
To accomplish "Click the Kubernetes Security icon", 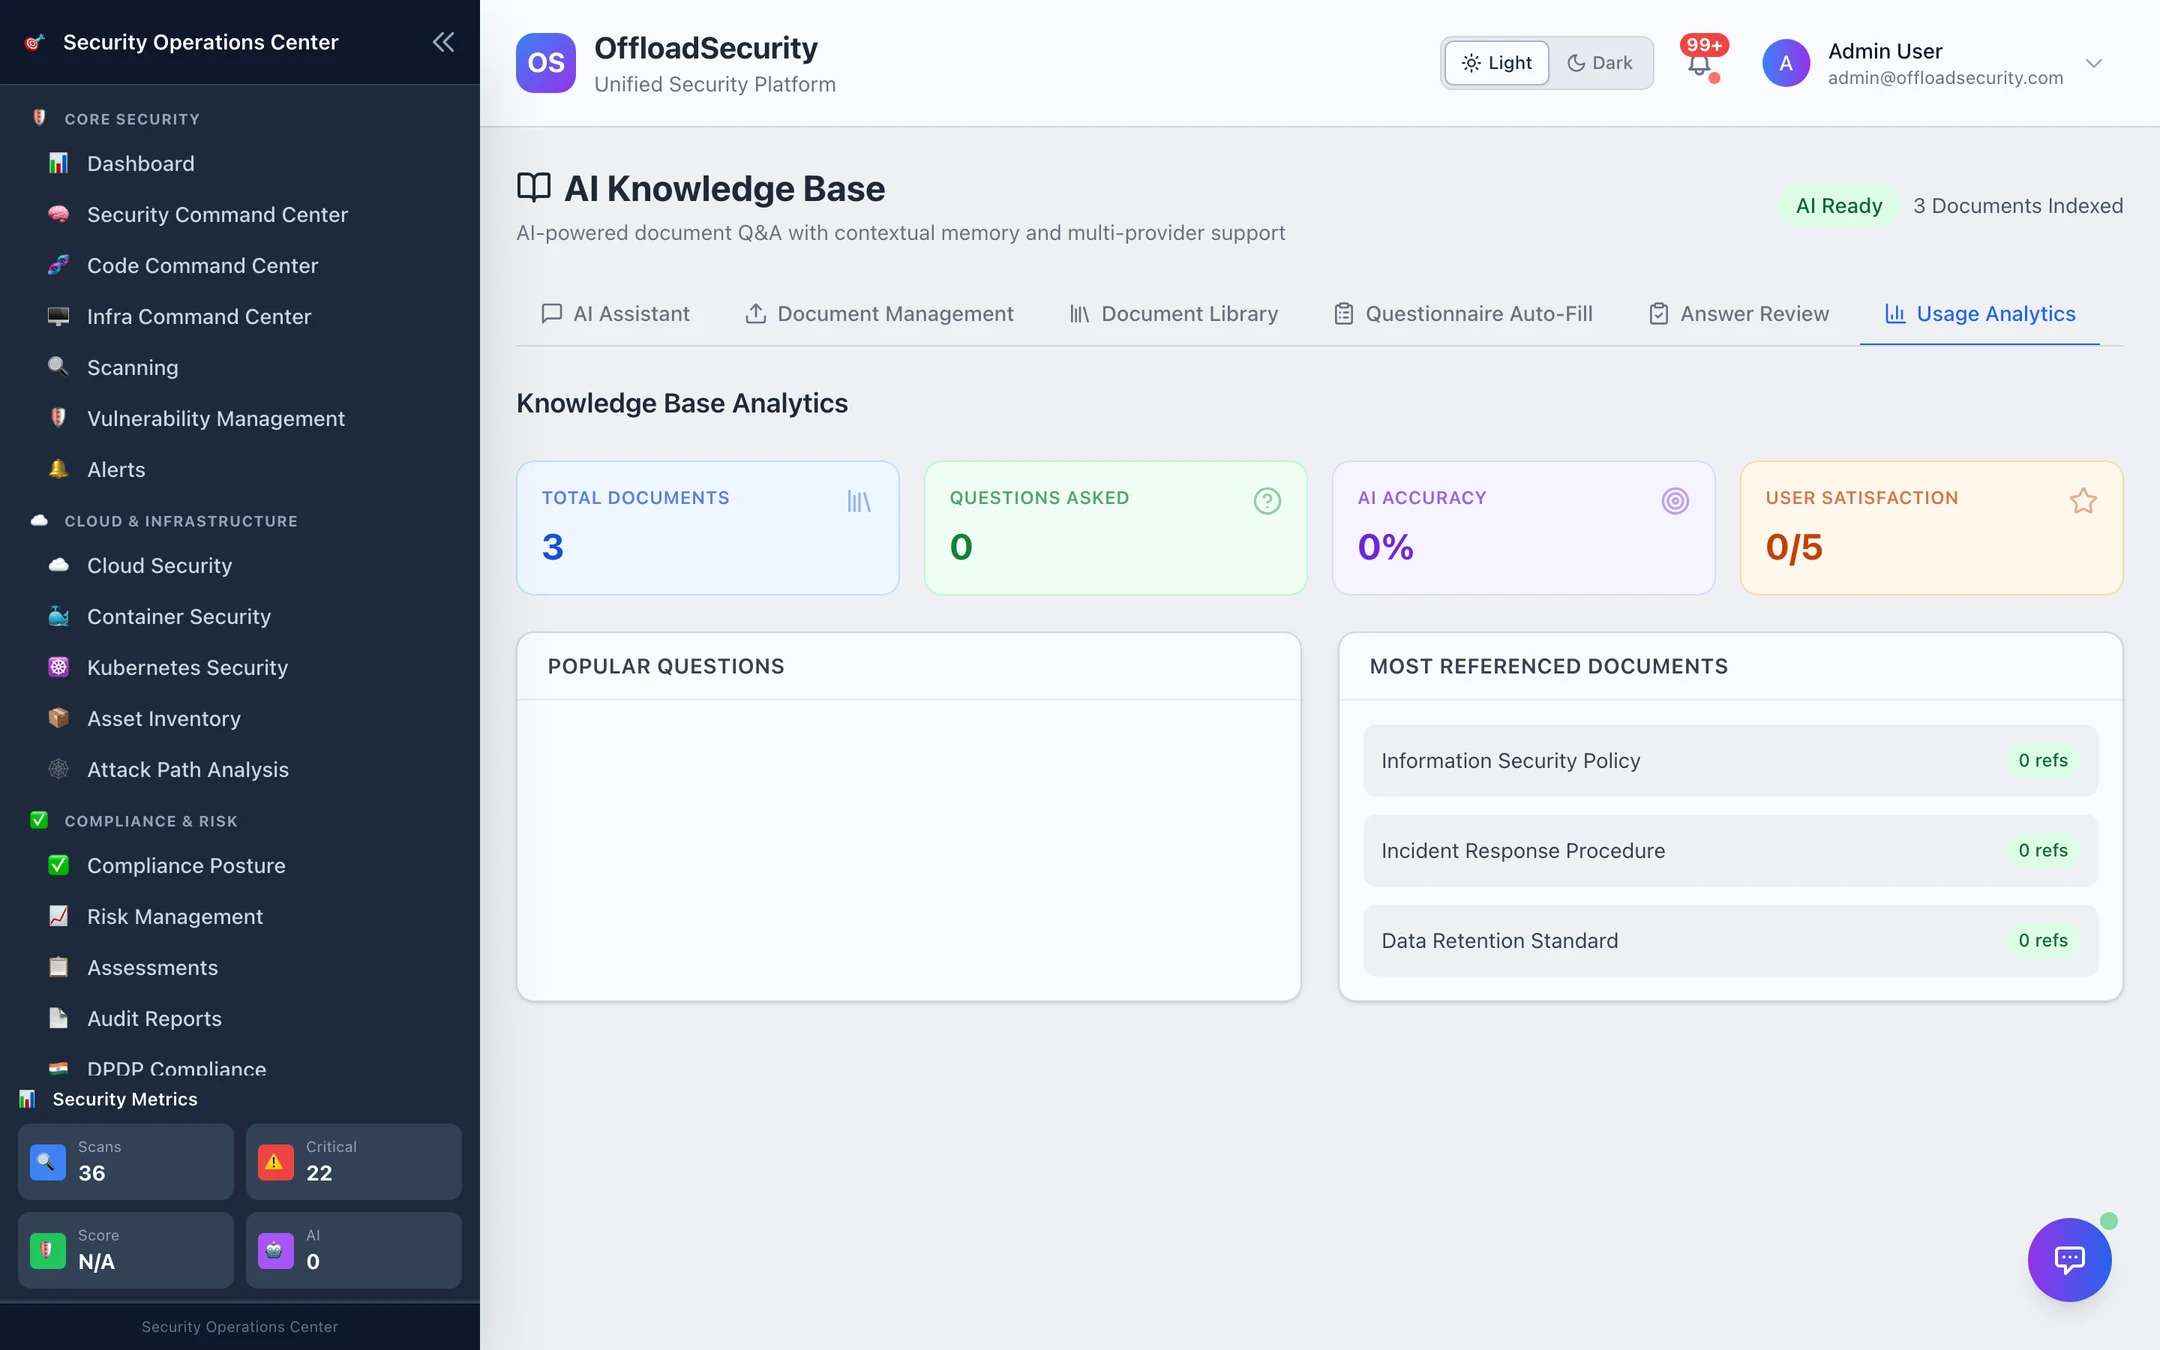I will point(59,667).
